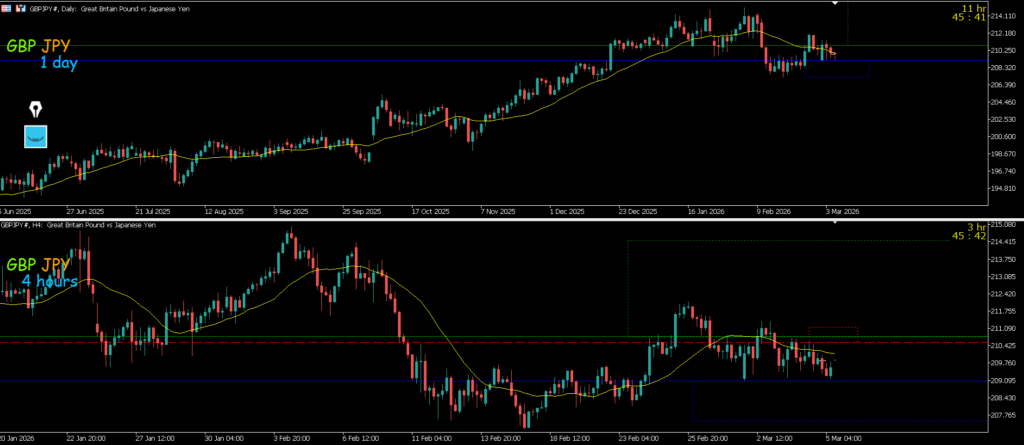Click the '25 Sep 2025' date on Daily time axis
The height and width of the screenshot is (445, 1024).
pyautogui.click(x=362, y=212)
